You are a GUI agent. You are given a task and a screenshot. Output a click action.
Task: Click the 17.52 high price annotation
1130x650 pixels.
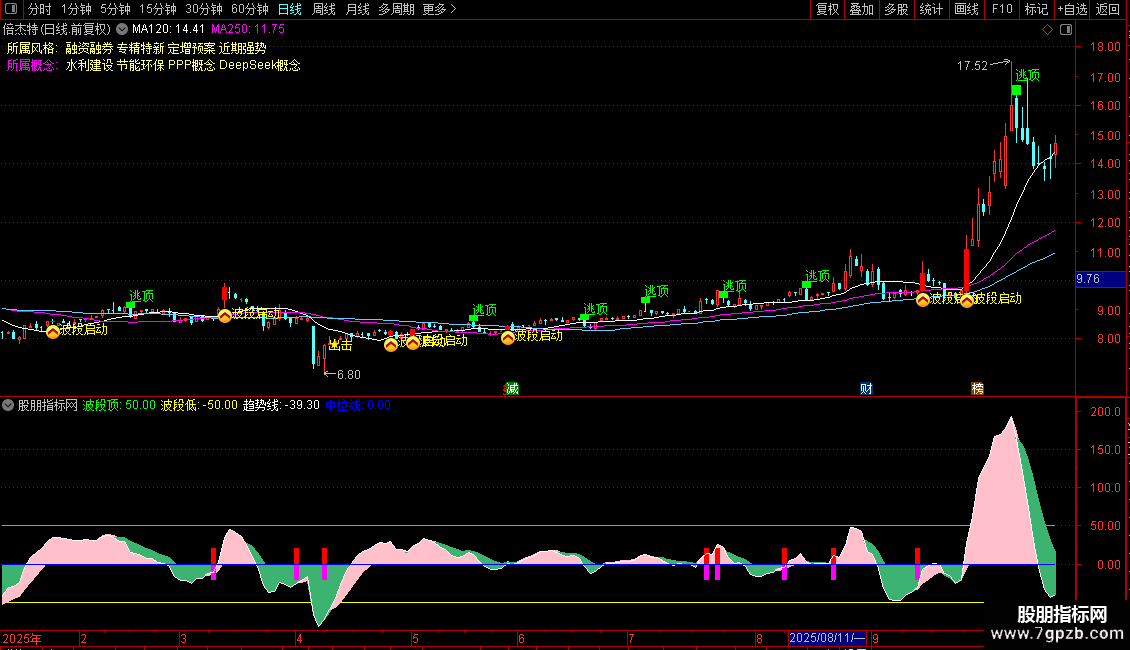click(972, 66)
